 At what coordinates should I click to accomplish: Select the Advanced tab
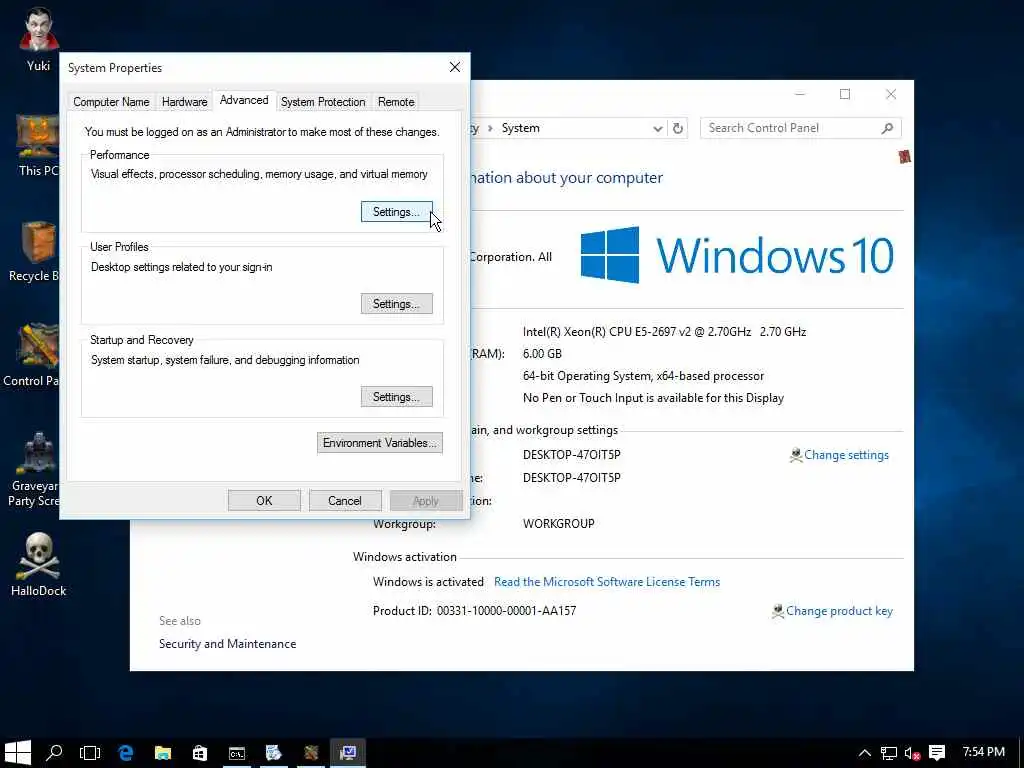click(244, 100)
